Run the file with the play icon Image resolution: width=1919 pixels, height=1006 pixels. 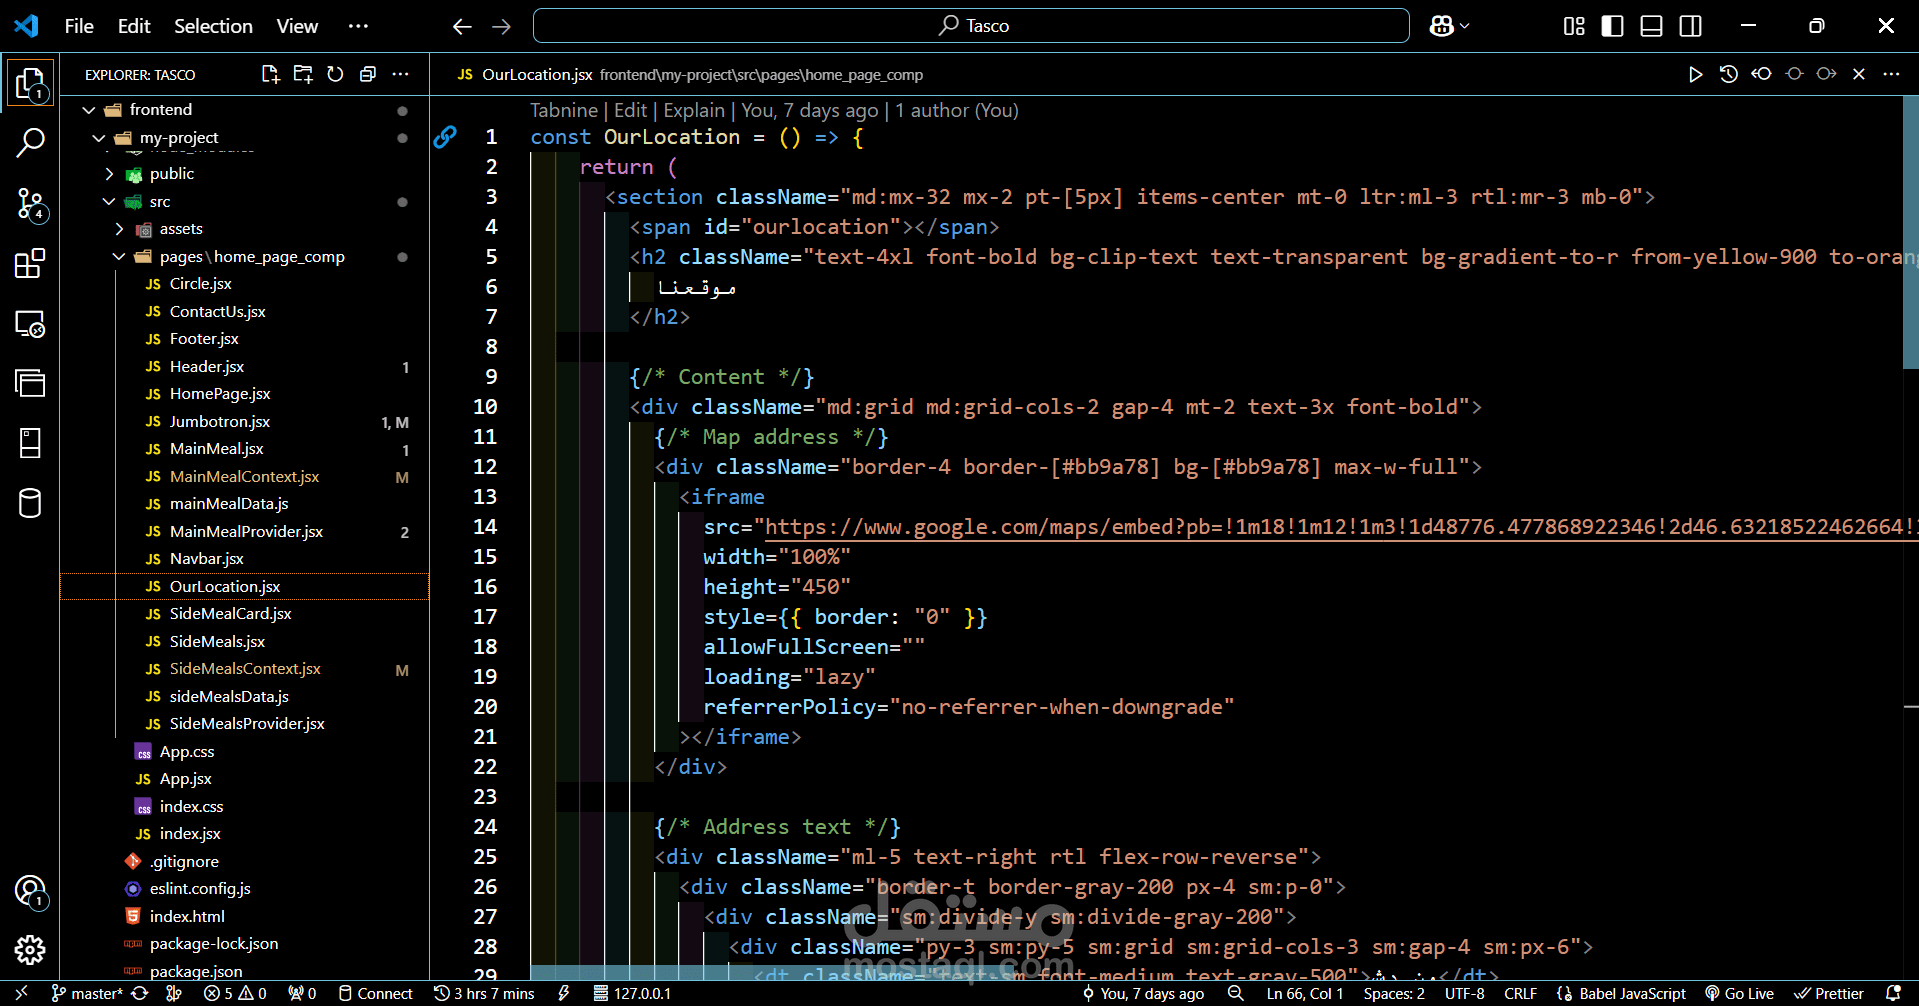pyautogui.click(x=1695, y=74)
